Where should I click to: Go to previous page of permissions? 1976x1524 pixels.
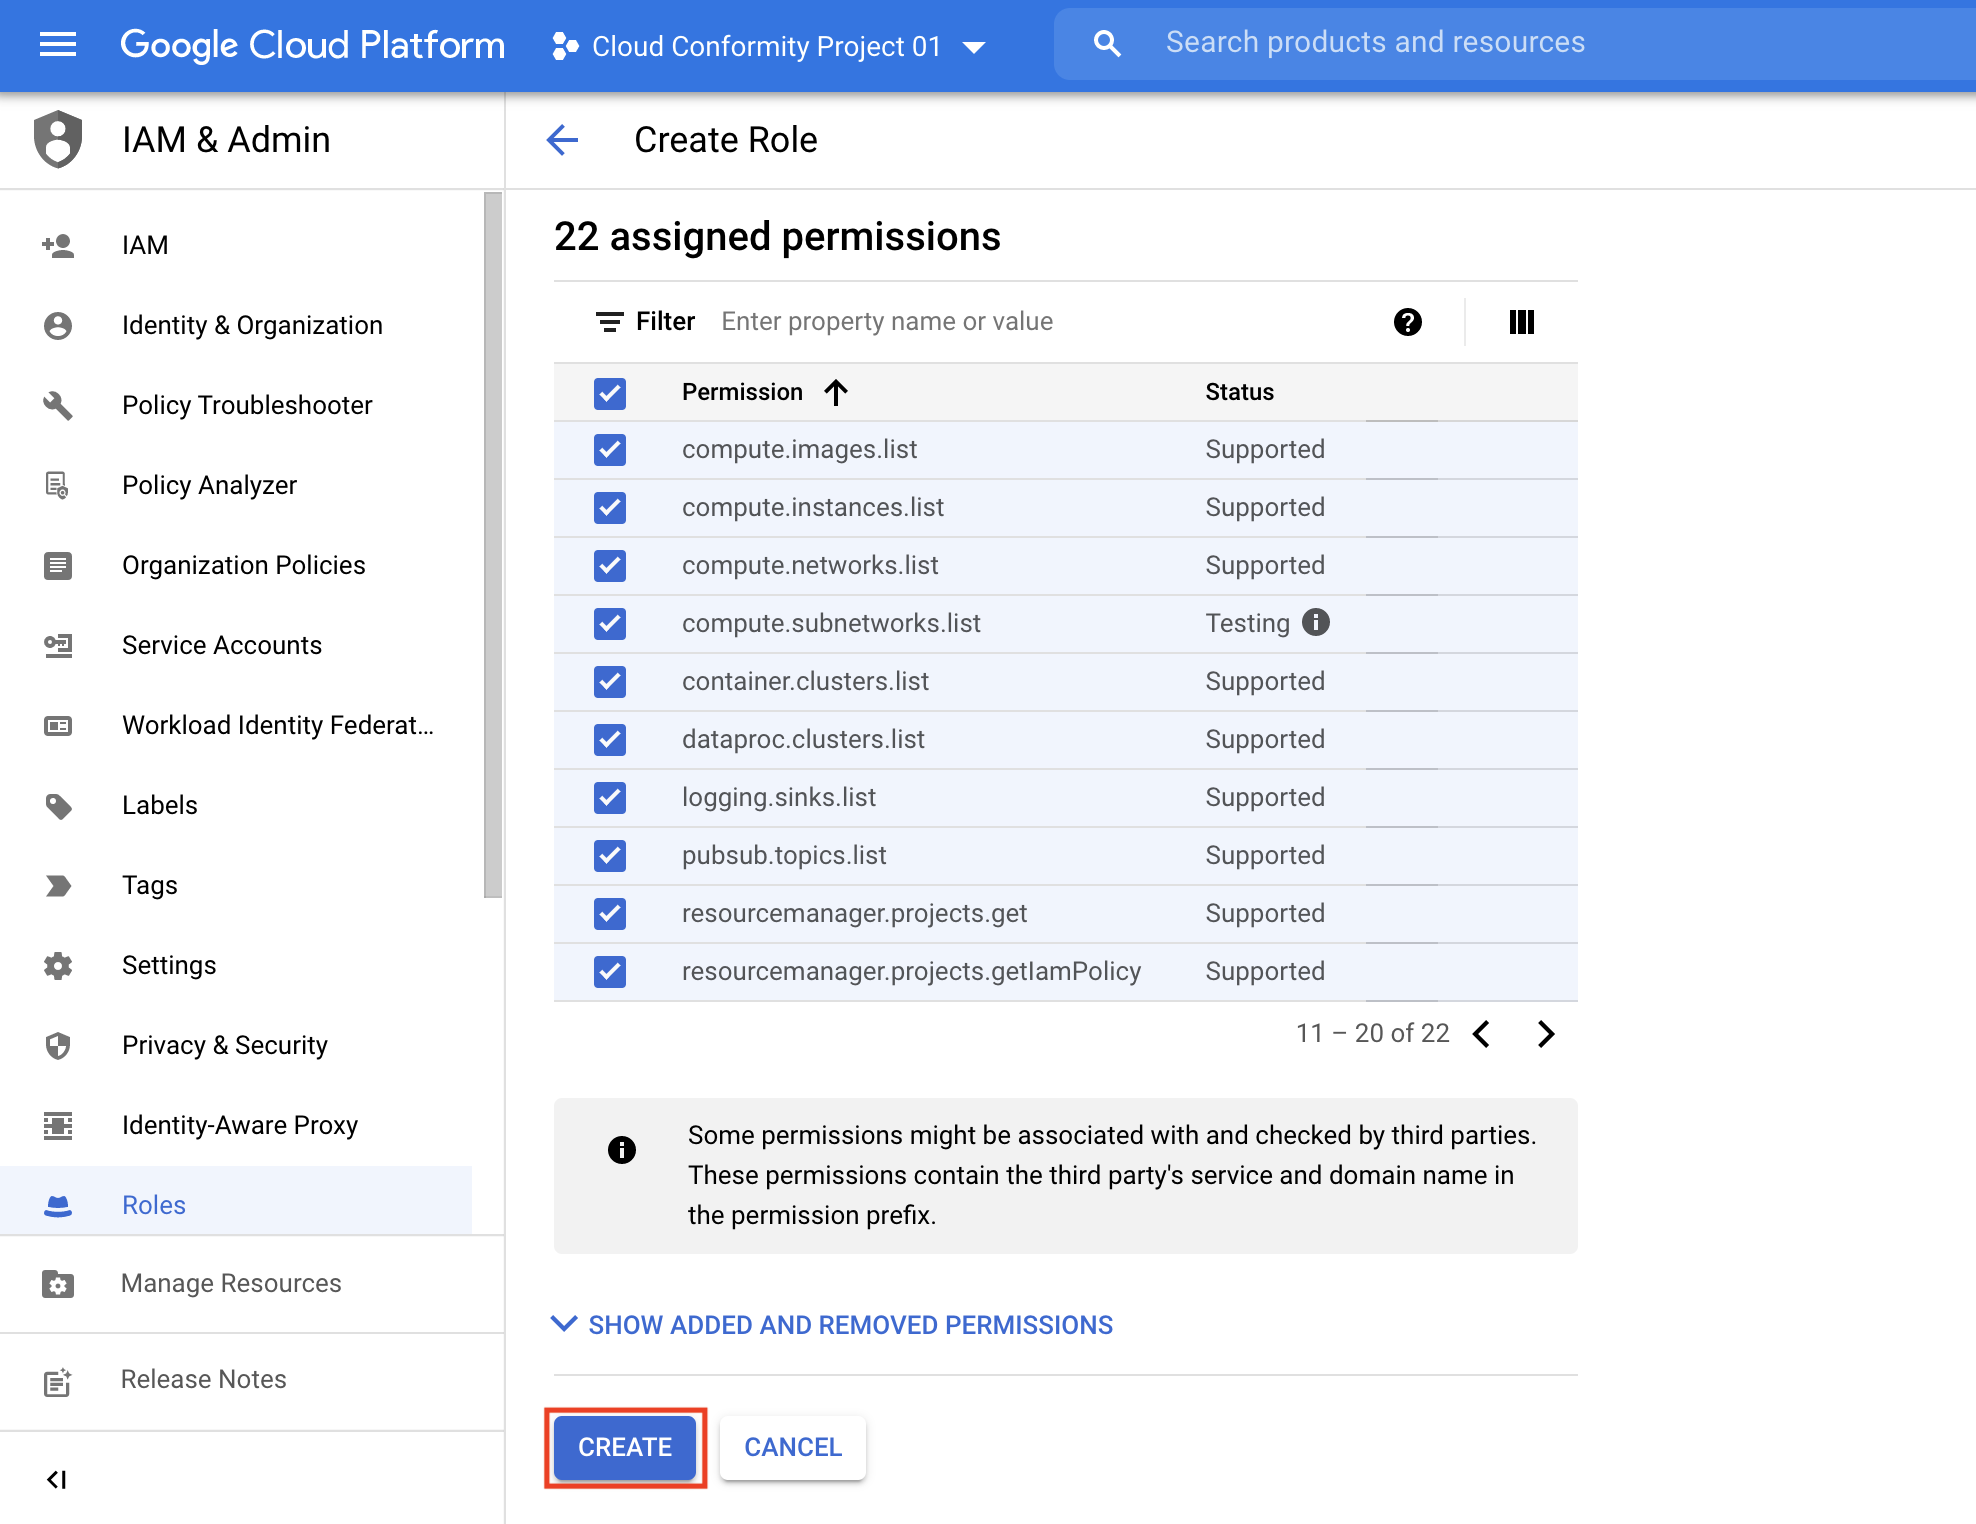tap(1482, 1033)
